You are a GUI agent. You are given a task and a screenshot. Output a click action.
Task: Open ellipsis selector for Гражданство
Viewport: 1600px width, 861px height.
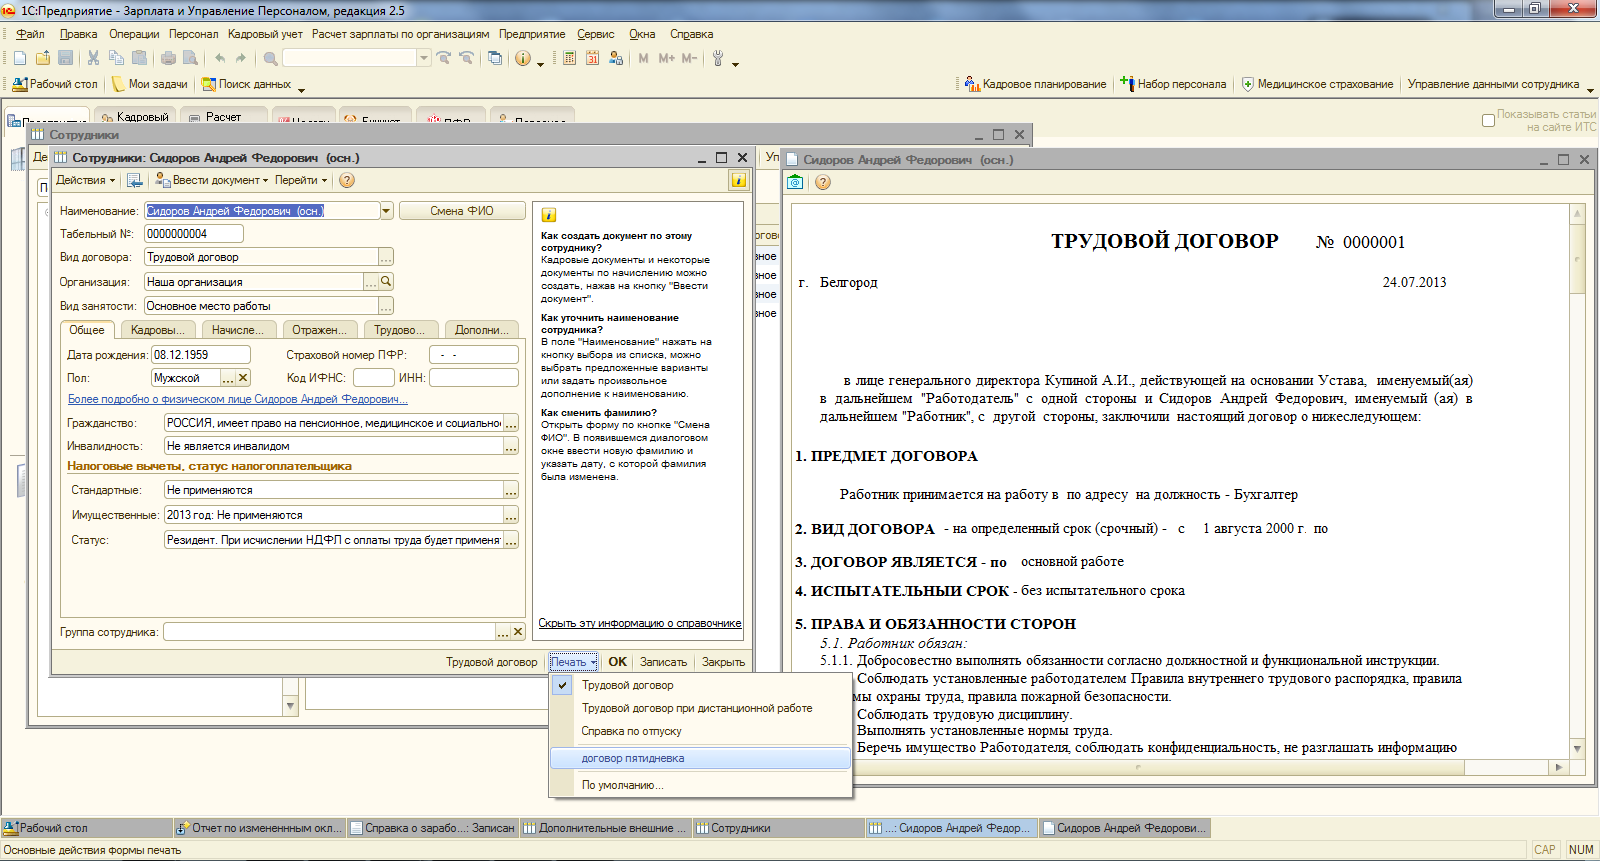(511, 424)
